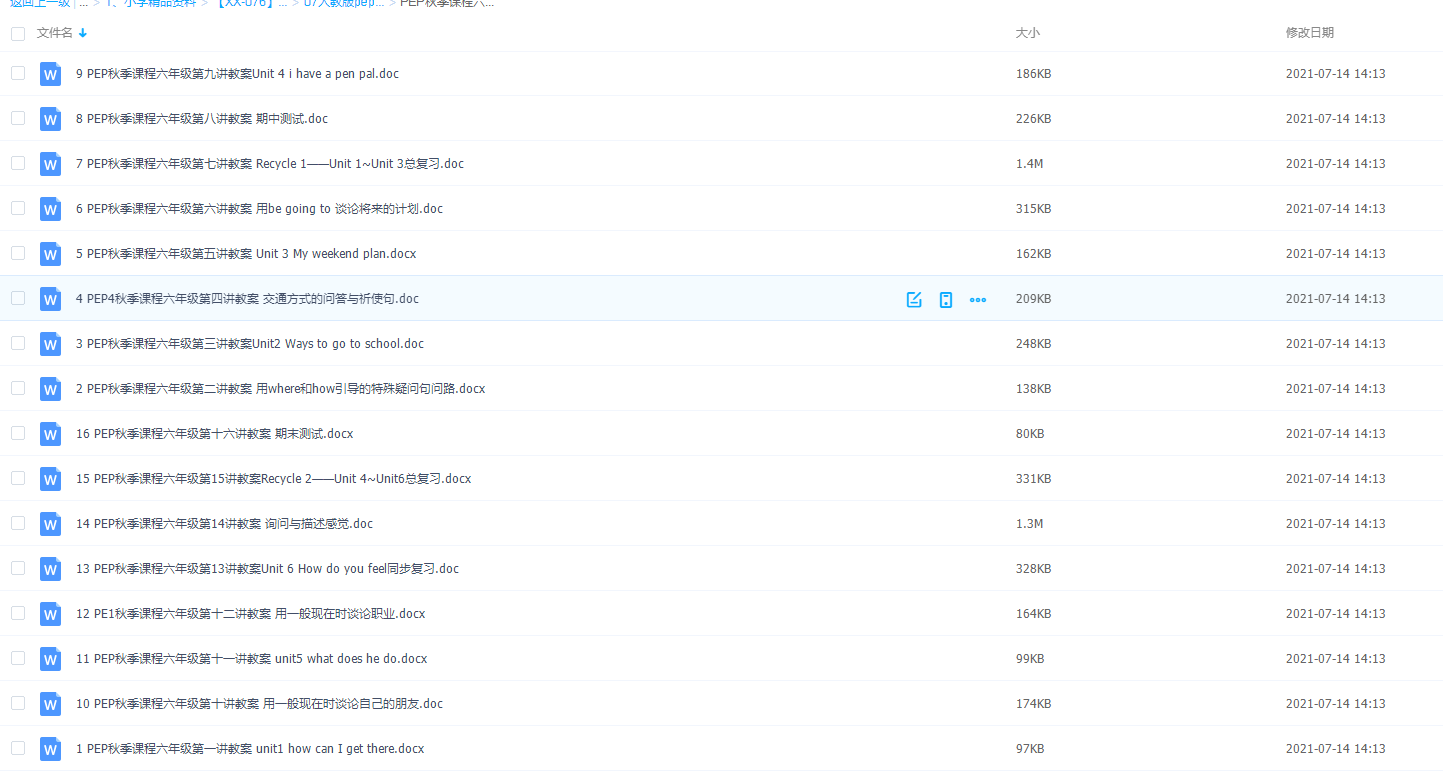
Task: Click Word icon for unit1 how can I get there
Action: click(50, 749)
